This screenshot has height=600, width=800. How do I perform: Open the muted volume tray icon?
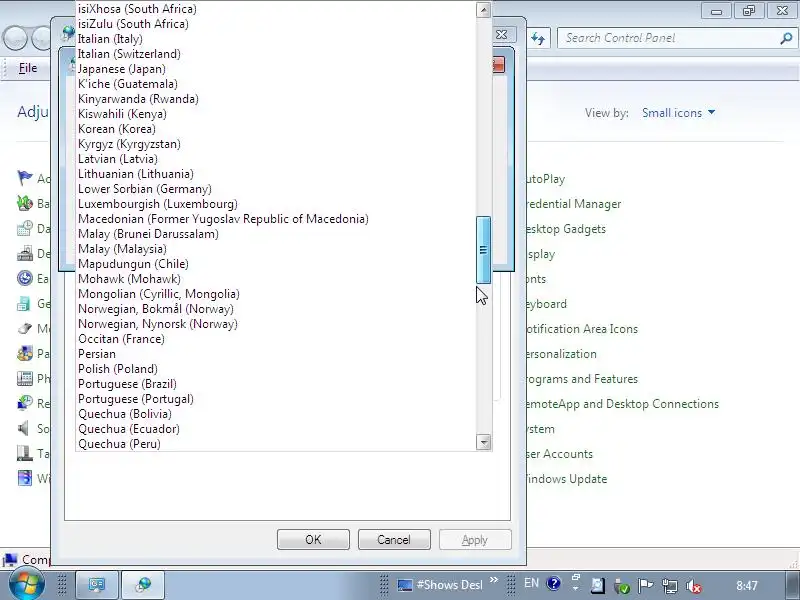point(694,586)
